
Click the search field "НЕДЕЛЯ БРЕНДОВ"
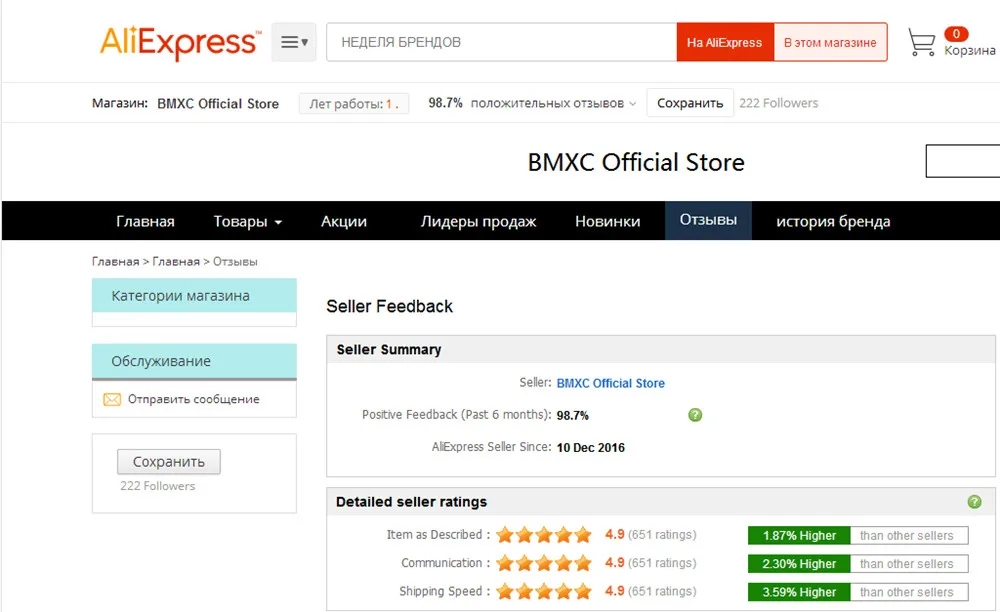point(501,42)
